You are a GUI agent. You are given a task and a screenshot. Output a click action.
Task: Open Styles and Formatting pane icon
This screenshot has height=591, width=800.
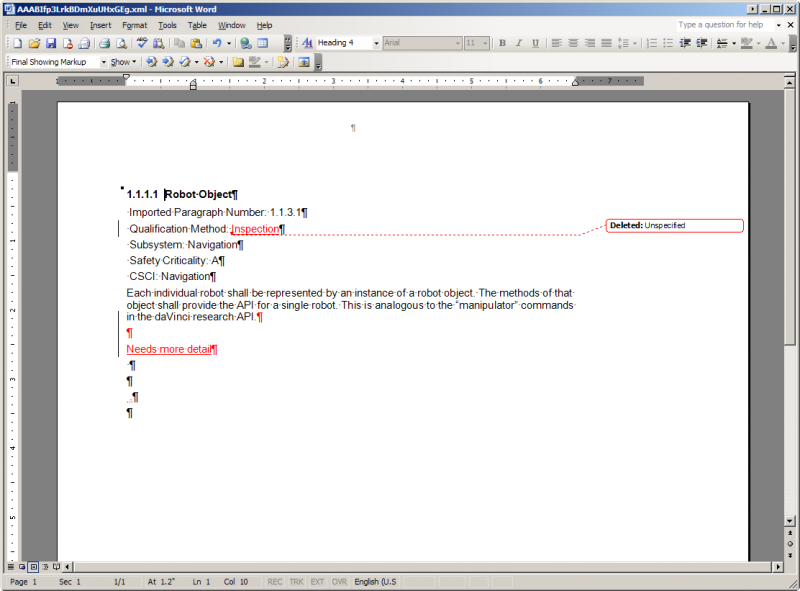307,43
